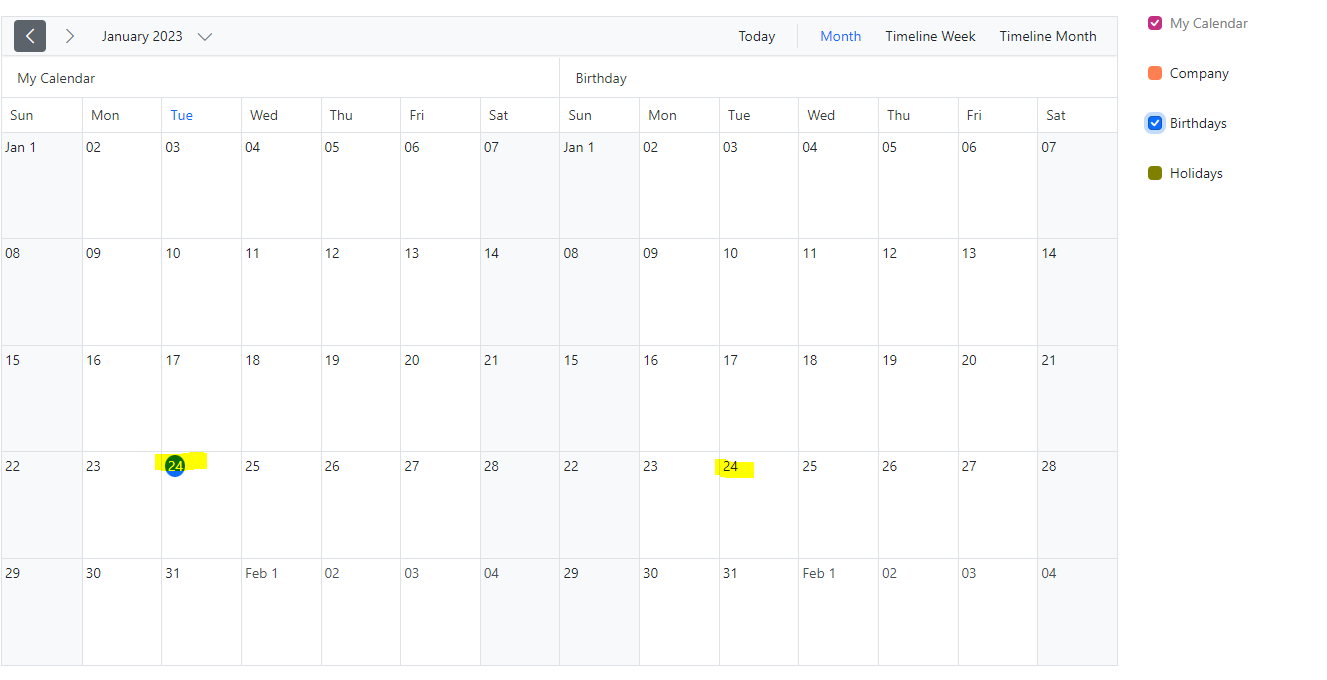Select the Birthday resource header
The image size is (1327, 680).
601,78
